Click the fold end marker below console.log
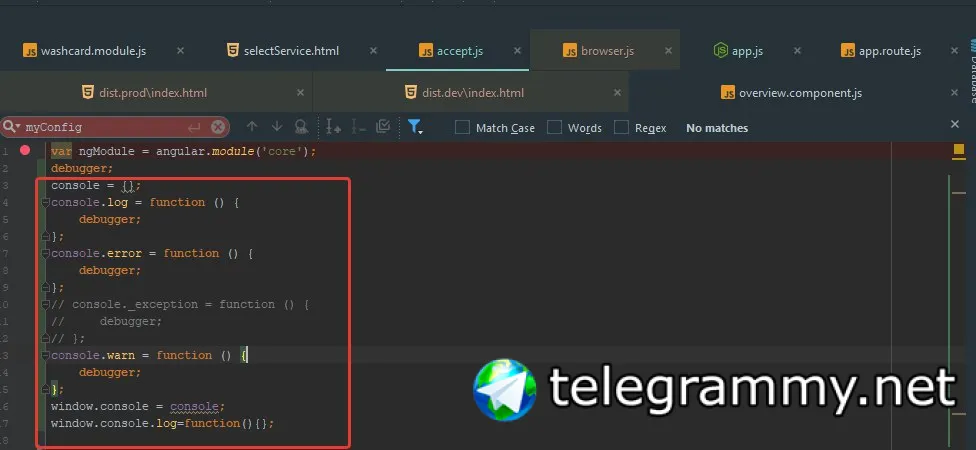 pyautogui.click(x=45, y=236)
